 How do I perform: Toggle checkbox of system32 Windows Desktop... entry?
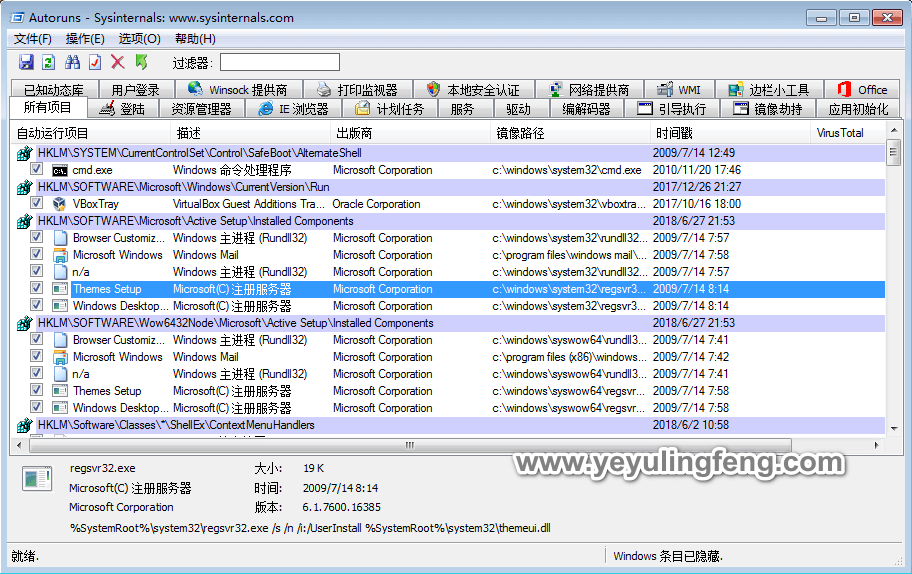36,305
